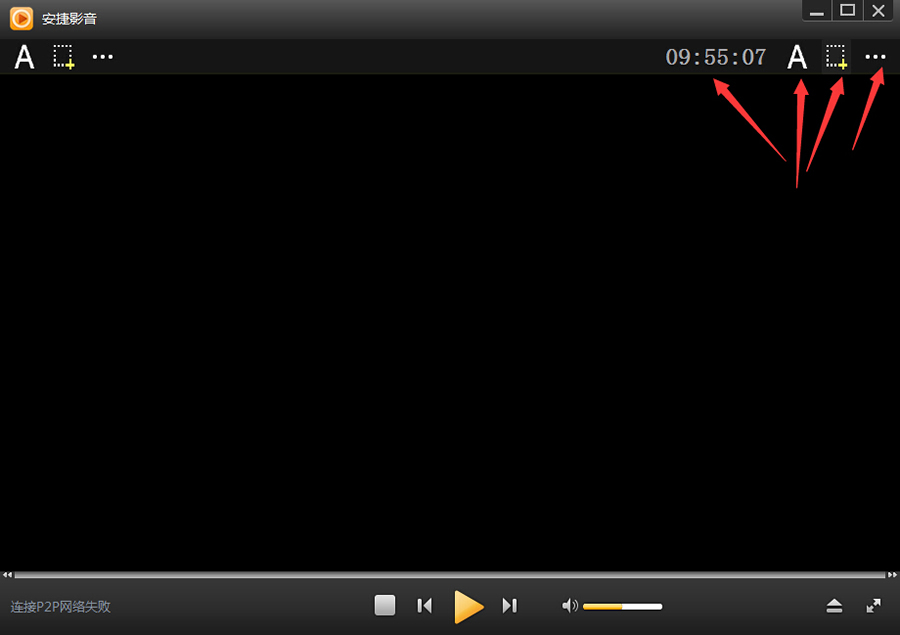Click the orange 安捷影音 app logo

[21, 18]
